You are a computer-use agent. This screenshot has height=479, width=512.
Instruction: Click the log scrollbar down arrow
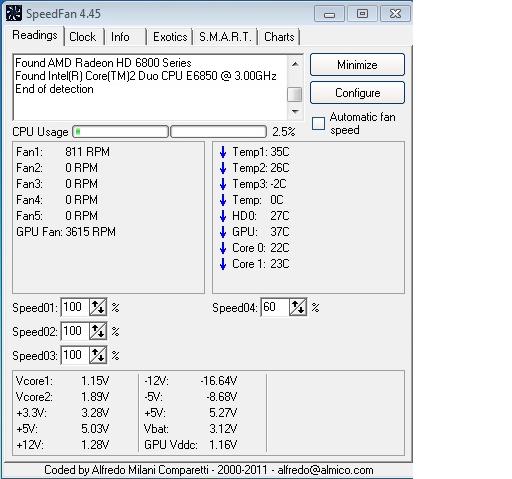pos(295,111)
